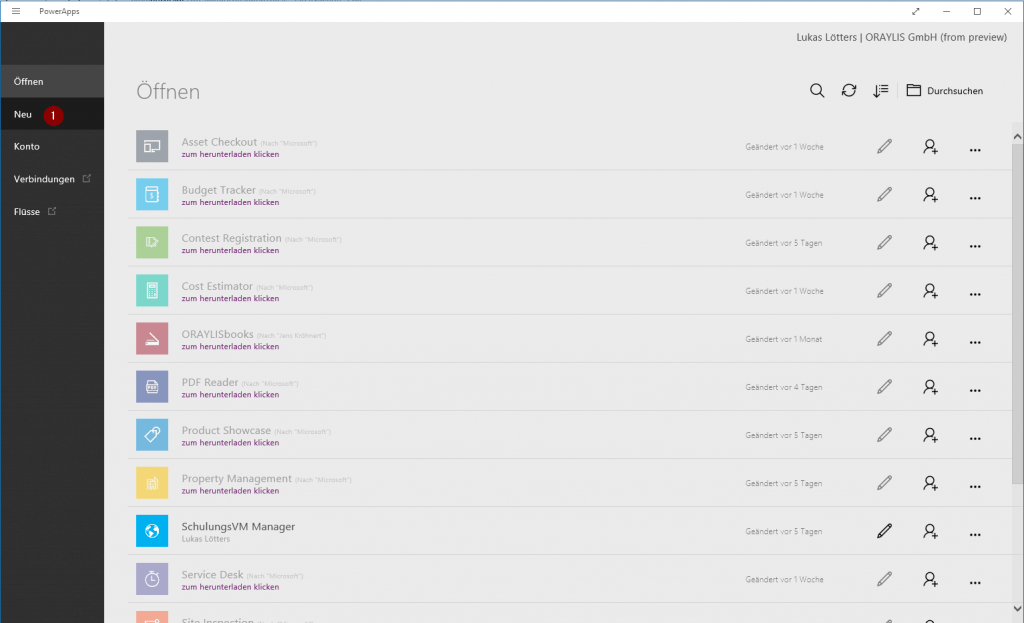The image size is (1024, 623).
Task: Click the full-screen expand arrows in title bar
Action: [916, 11]
